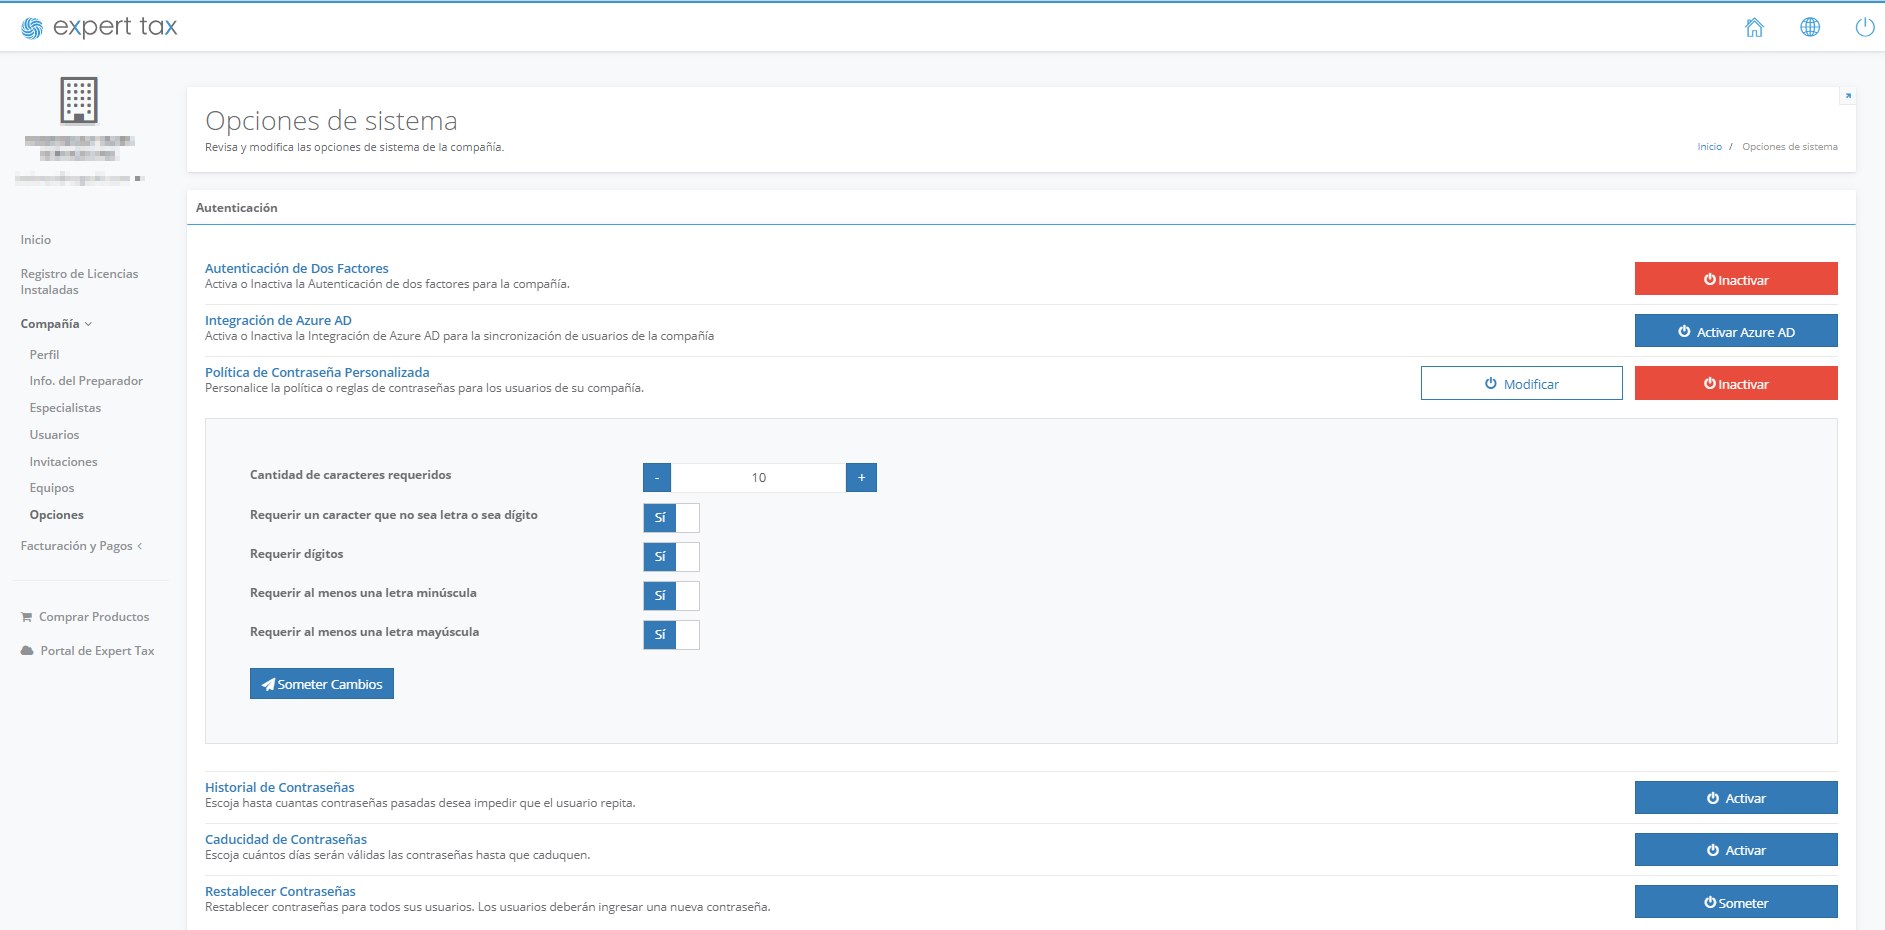Go to home via house icon
The height and width of the screenshot is (930, 1885).
click(1754, 27)
